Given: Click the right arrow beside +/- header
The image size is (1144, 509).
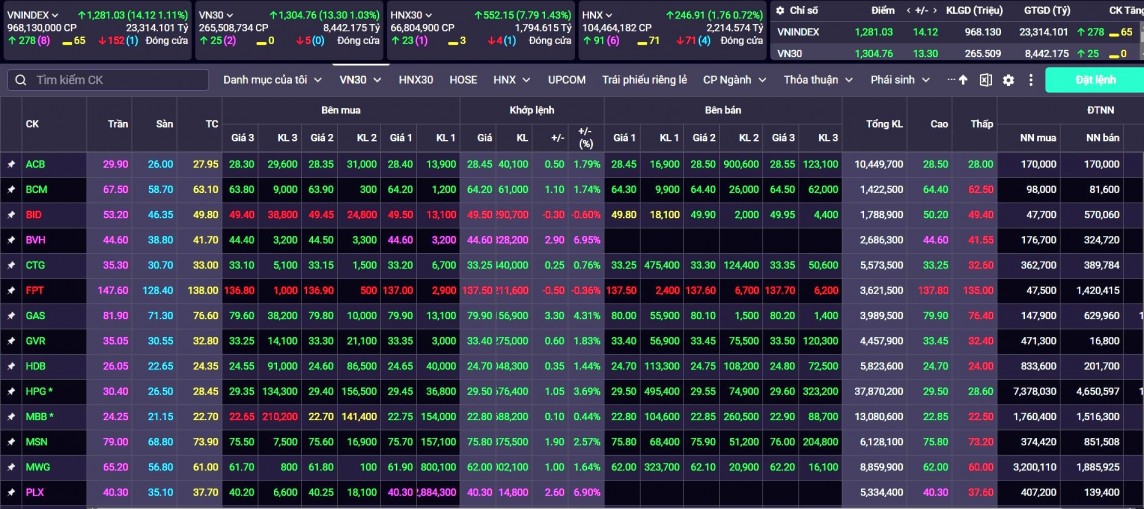Looking at the screenshot, I should 936,11.
